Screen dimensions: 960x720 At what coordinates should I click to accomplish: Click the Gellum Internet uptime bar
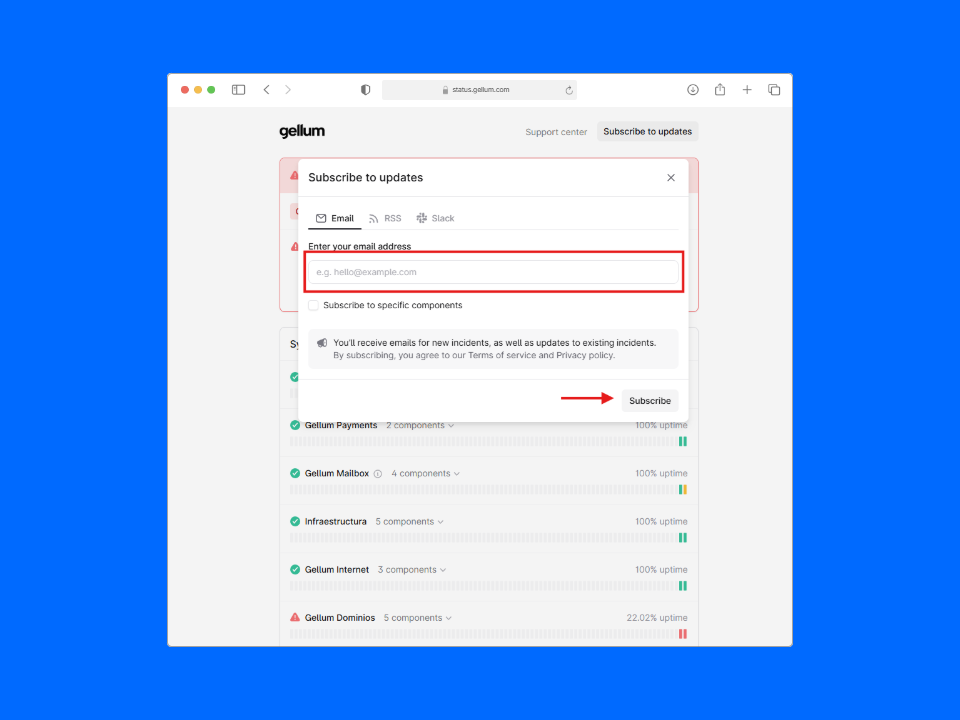(489, 586)
